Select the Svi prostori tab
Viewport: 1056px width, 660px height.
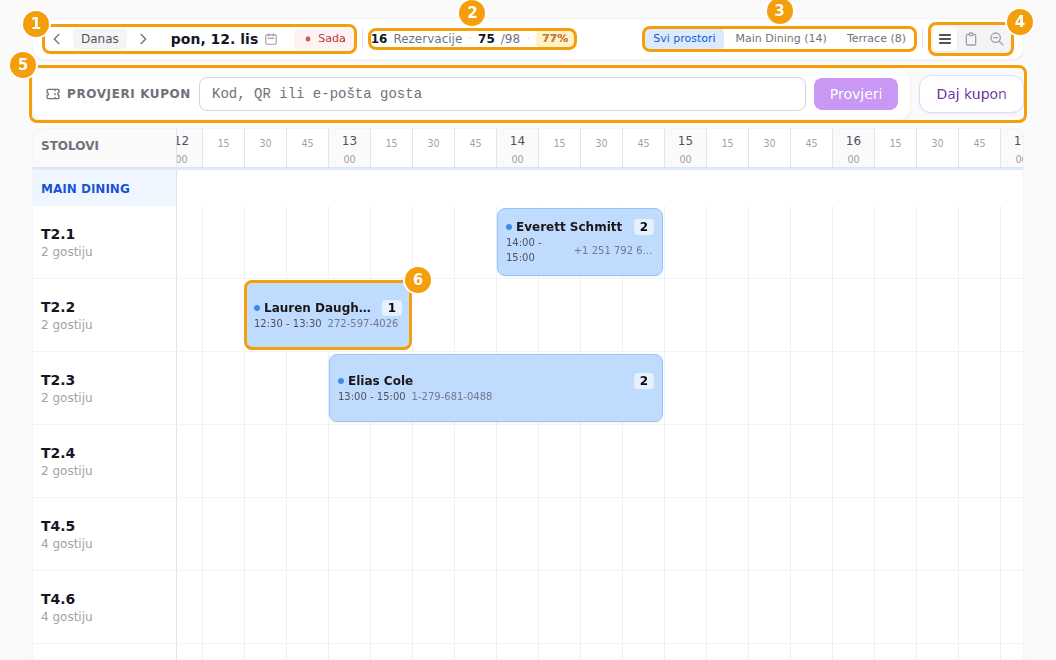click(x=684, y=39)
